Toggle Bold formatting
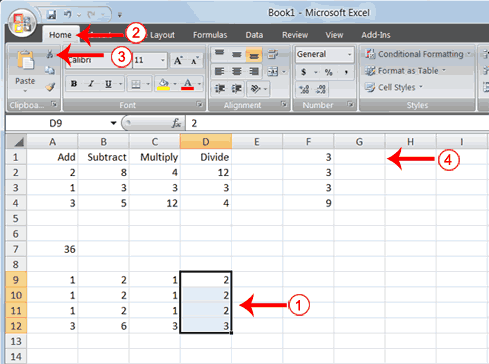Screen dimensions: 489x364 point(74,84)
